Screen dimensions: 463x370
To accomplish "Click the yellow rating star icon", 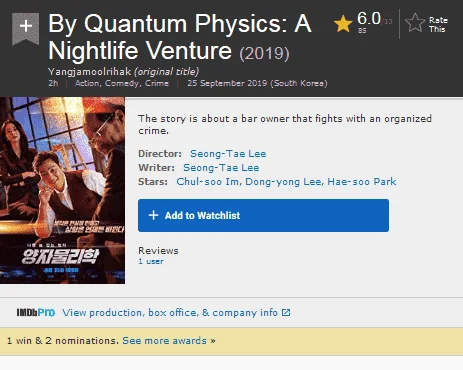I will tap(343, 24).
